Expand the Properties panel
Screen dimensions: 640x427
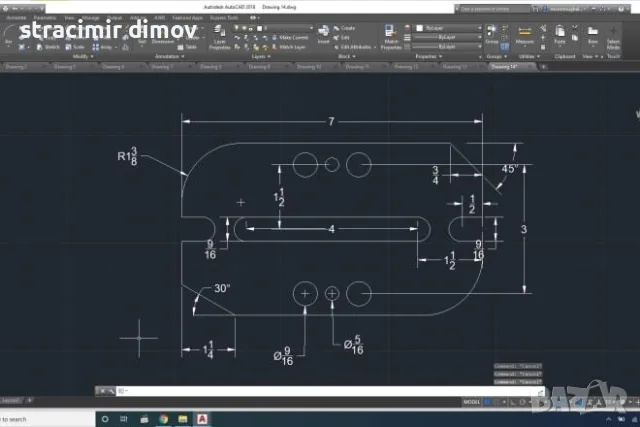pyautogui.click(x=429, y=56)
